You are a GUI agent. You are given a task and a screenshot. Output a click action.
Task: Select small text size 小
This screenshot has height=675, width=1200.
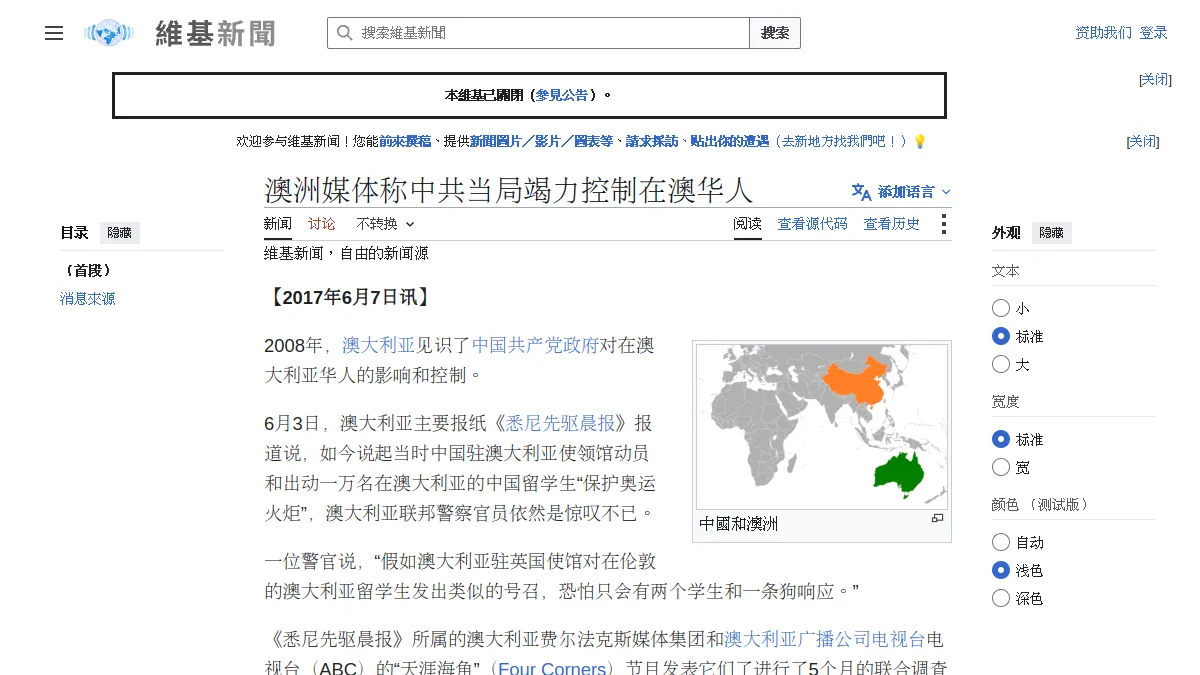click(x=1001, y=308)
